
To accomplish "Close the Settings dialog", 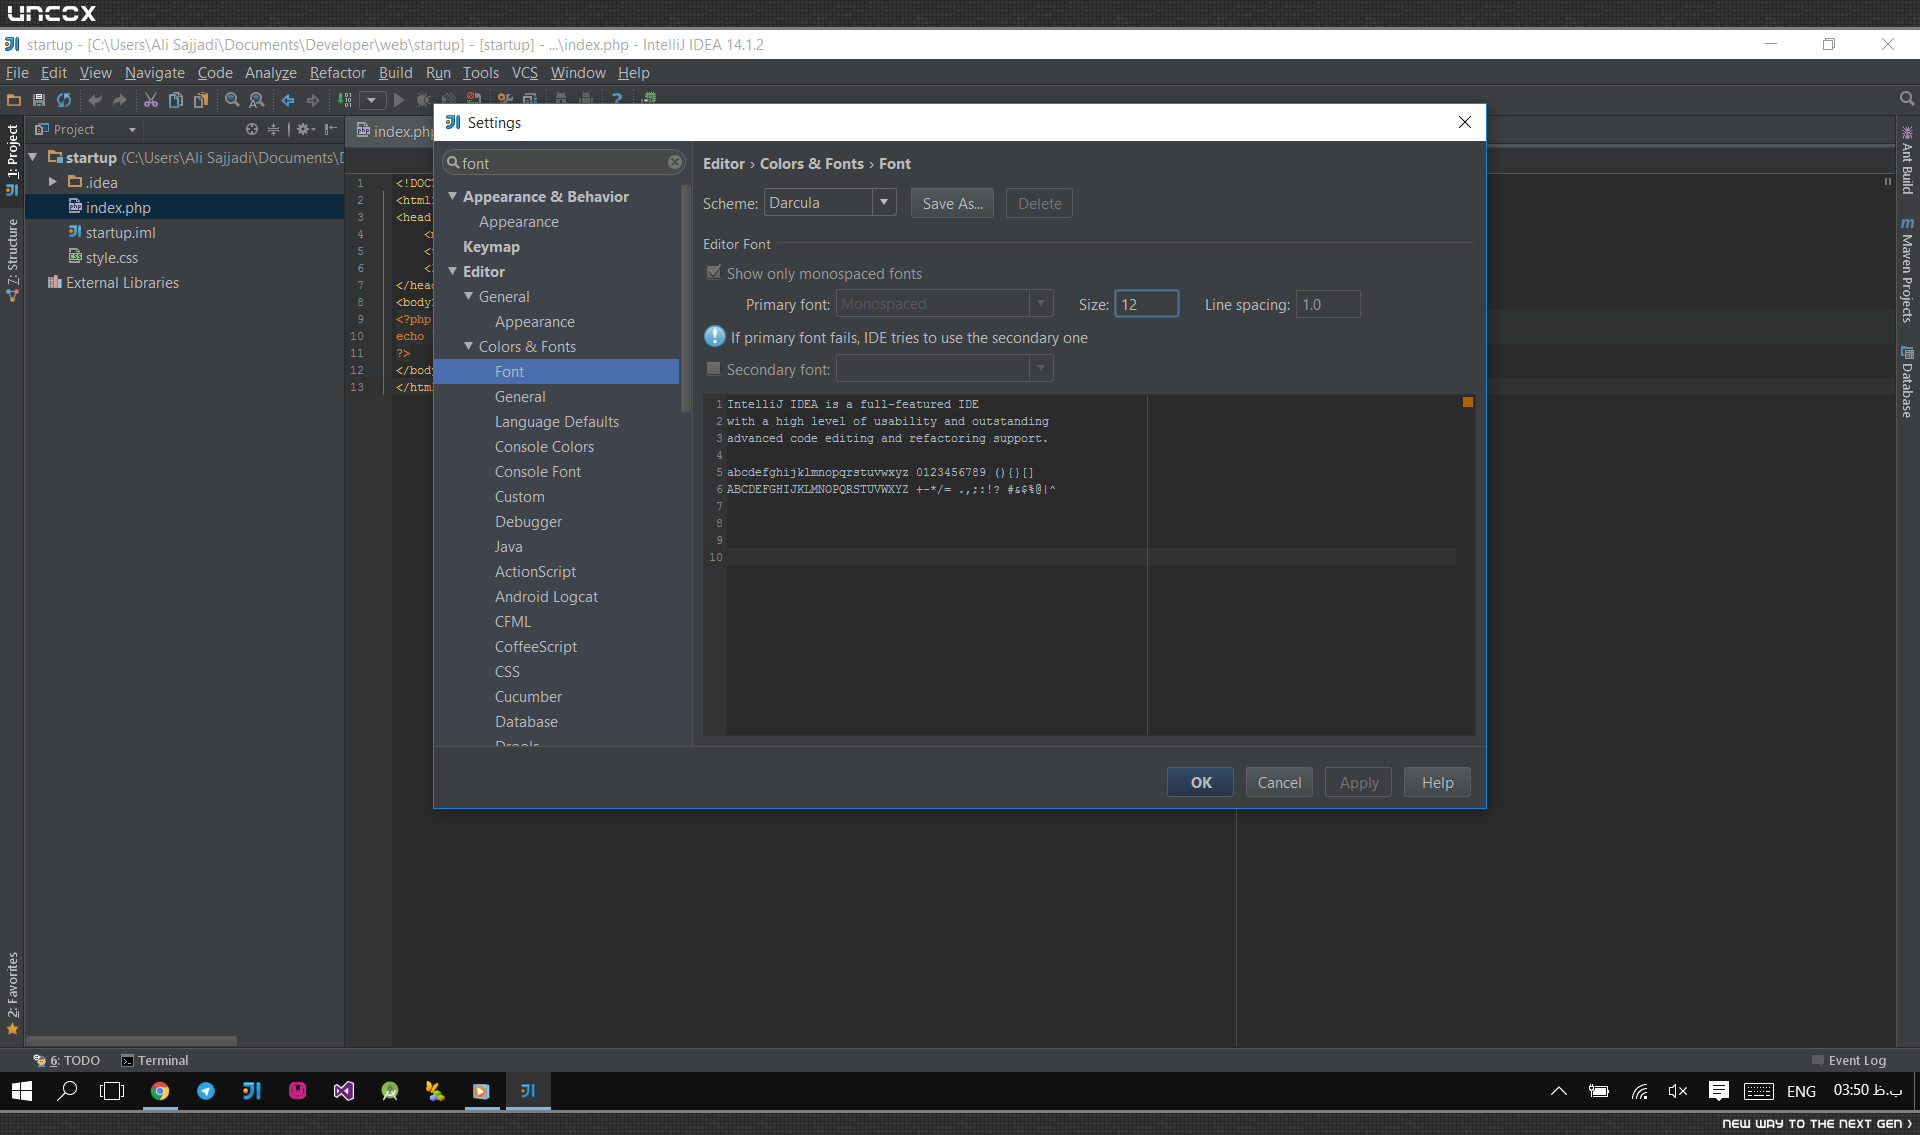I will click(1465, 122).
